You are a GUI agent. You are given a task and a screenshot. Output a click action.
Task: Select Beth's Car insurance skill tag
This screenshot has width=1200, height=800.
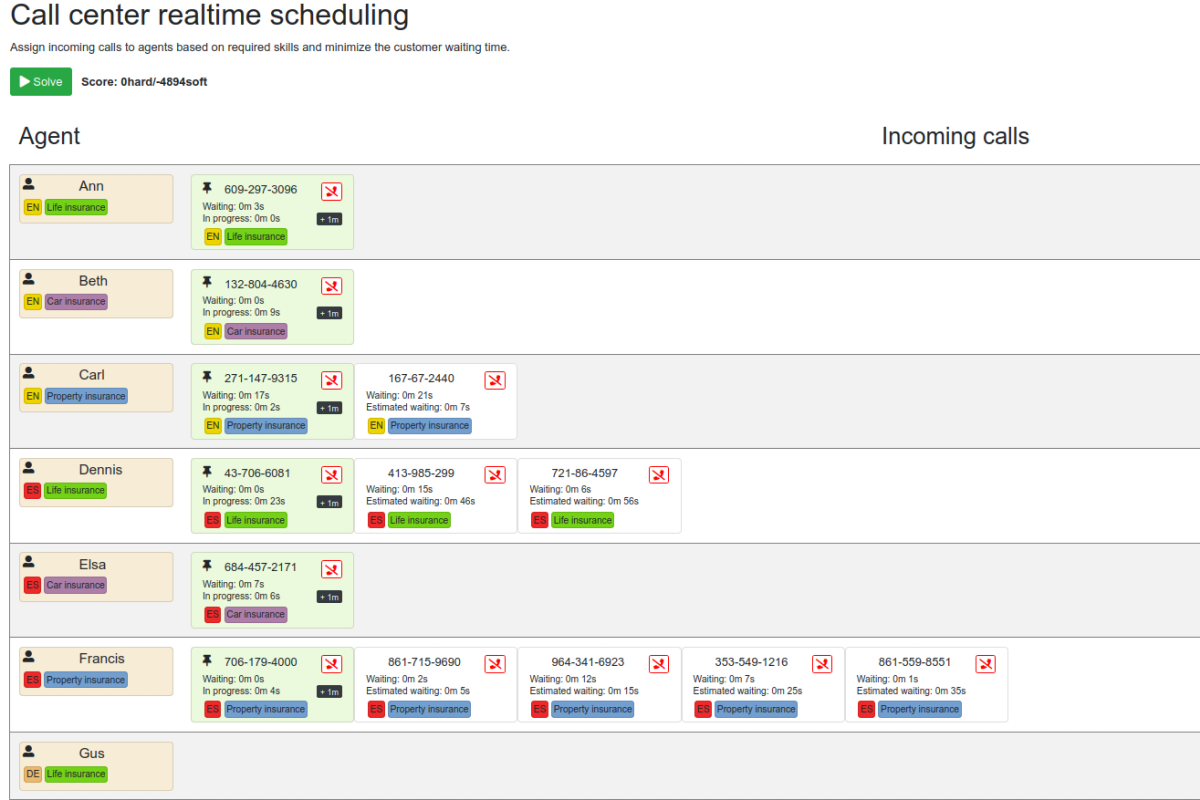pos(76,302)
